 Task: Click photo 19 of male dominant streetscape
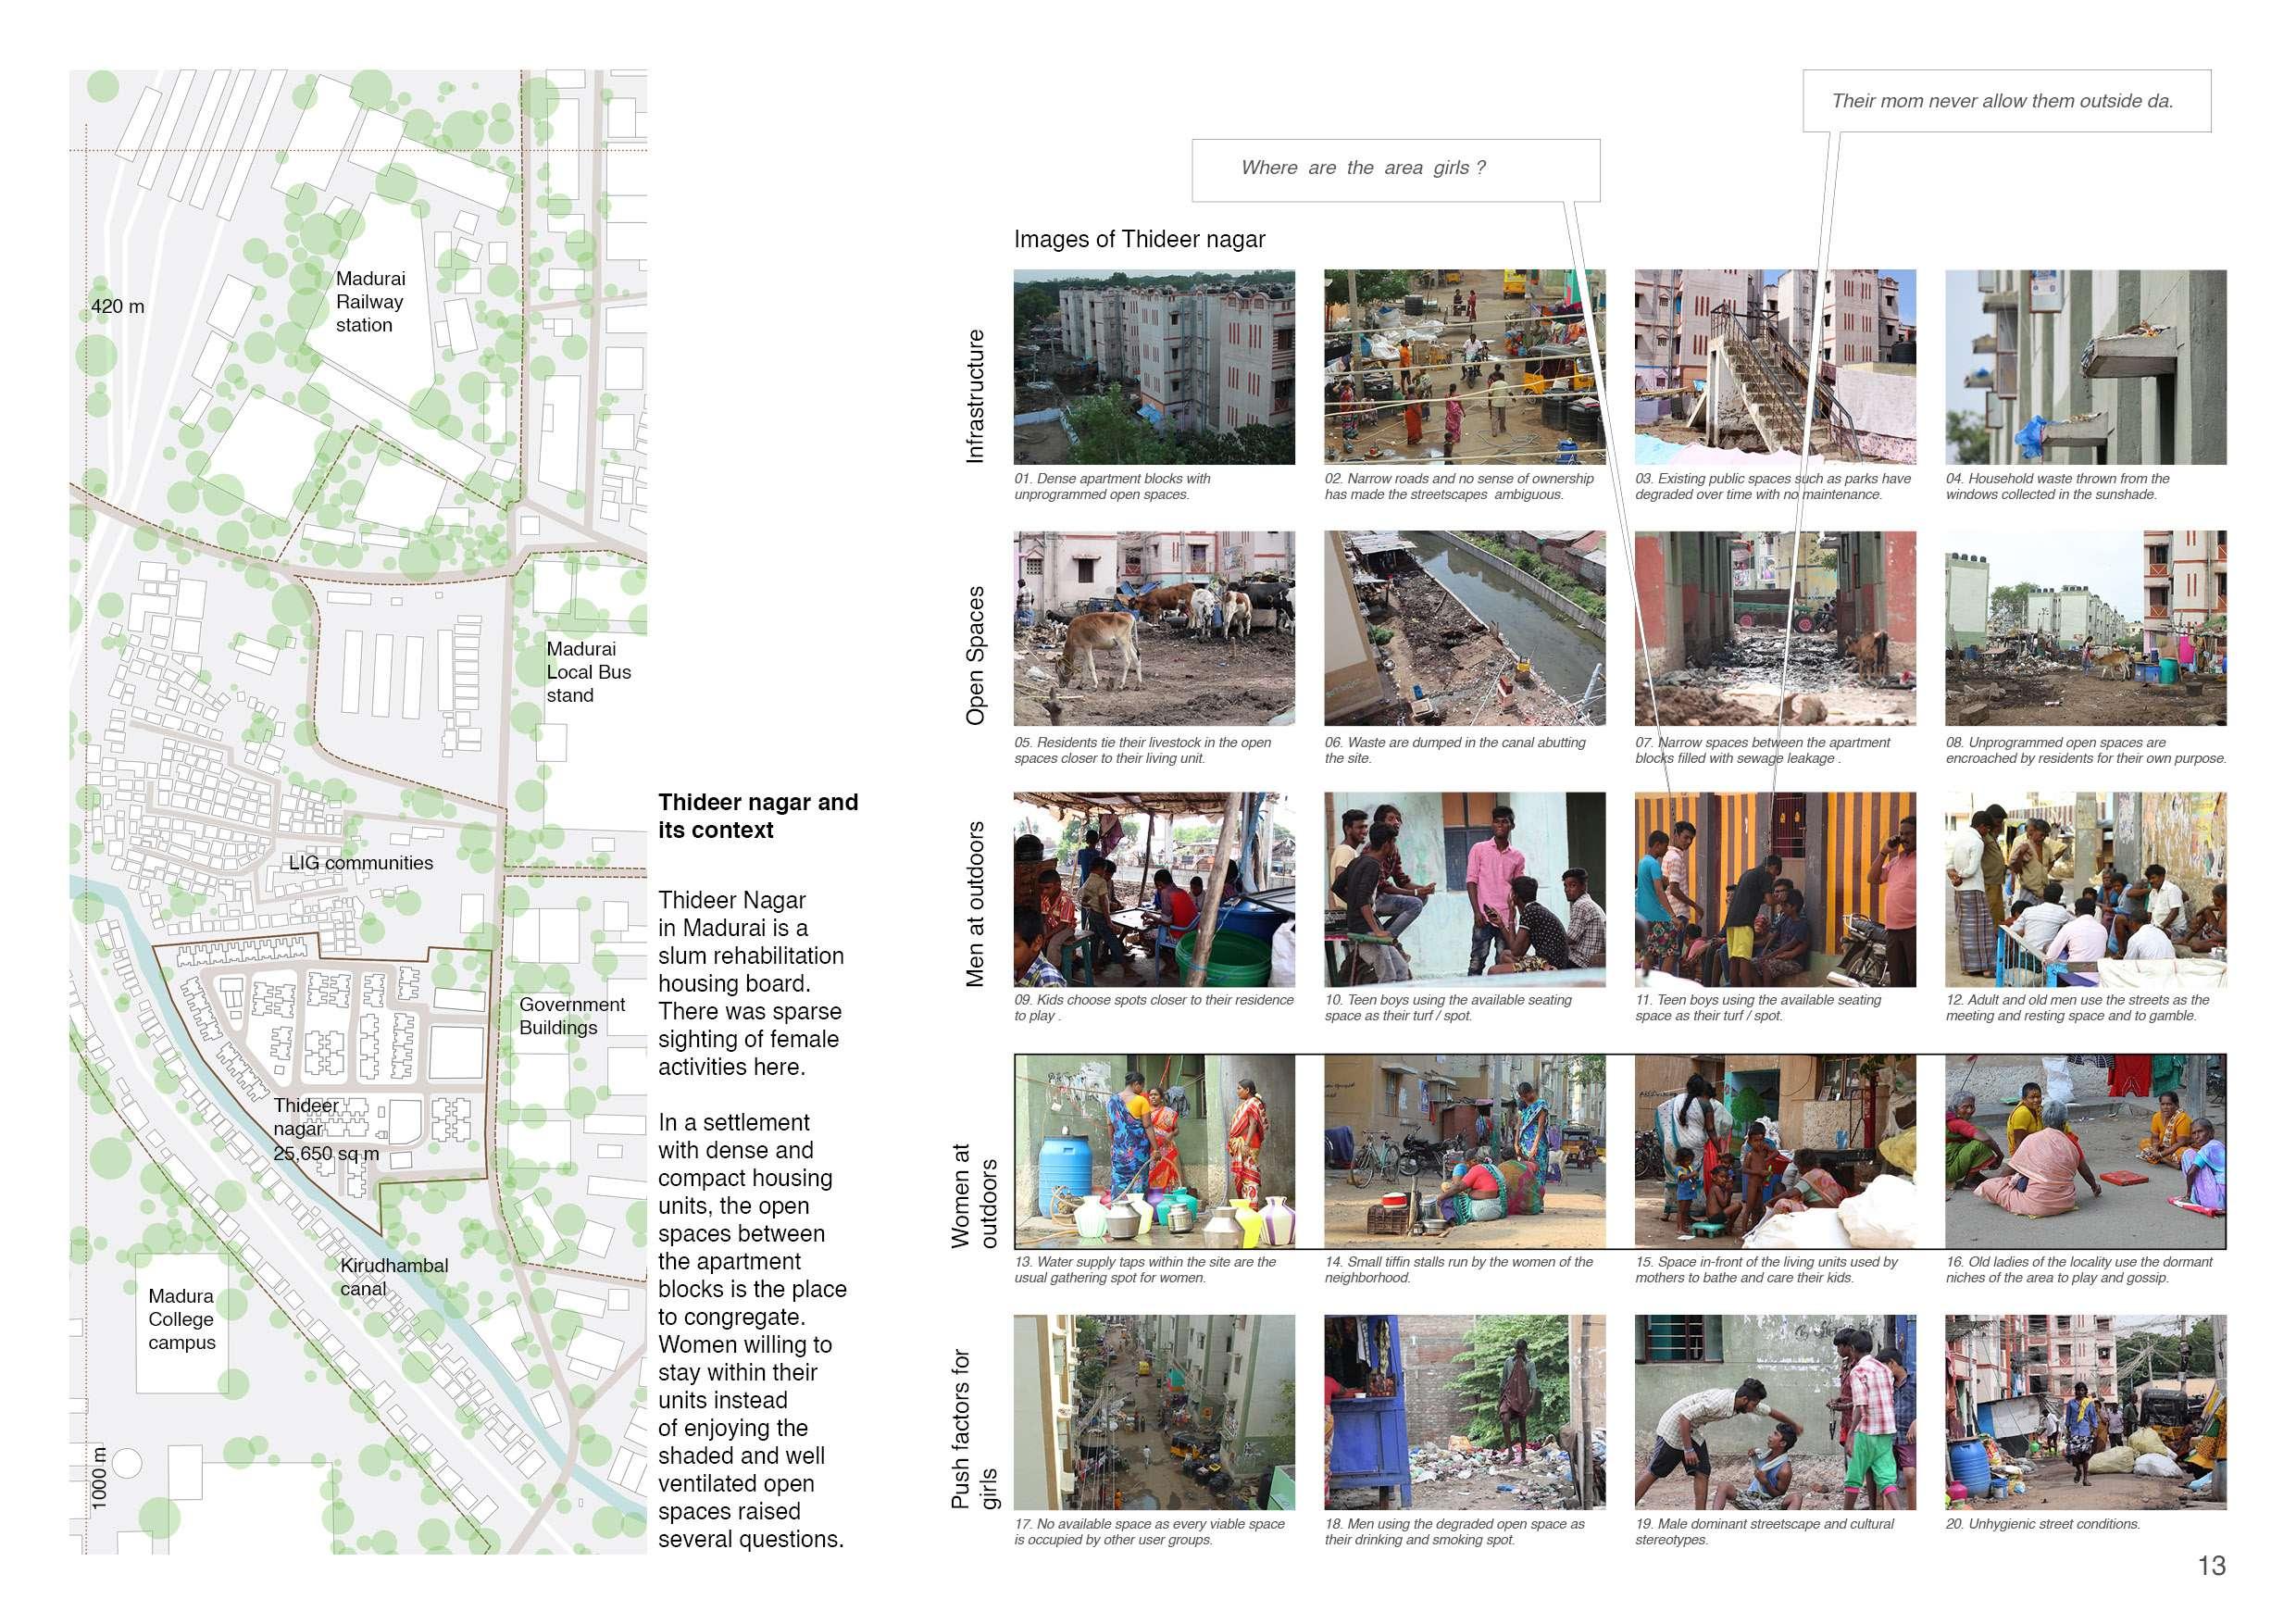[1775, 1411]
